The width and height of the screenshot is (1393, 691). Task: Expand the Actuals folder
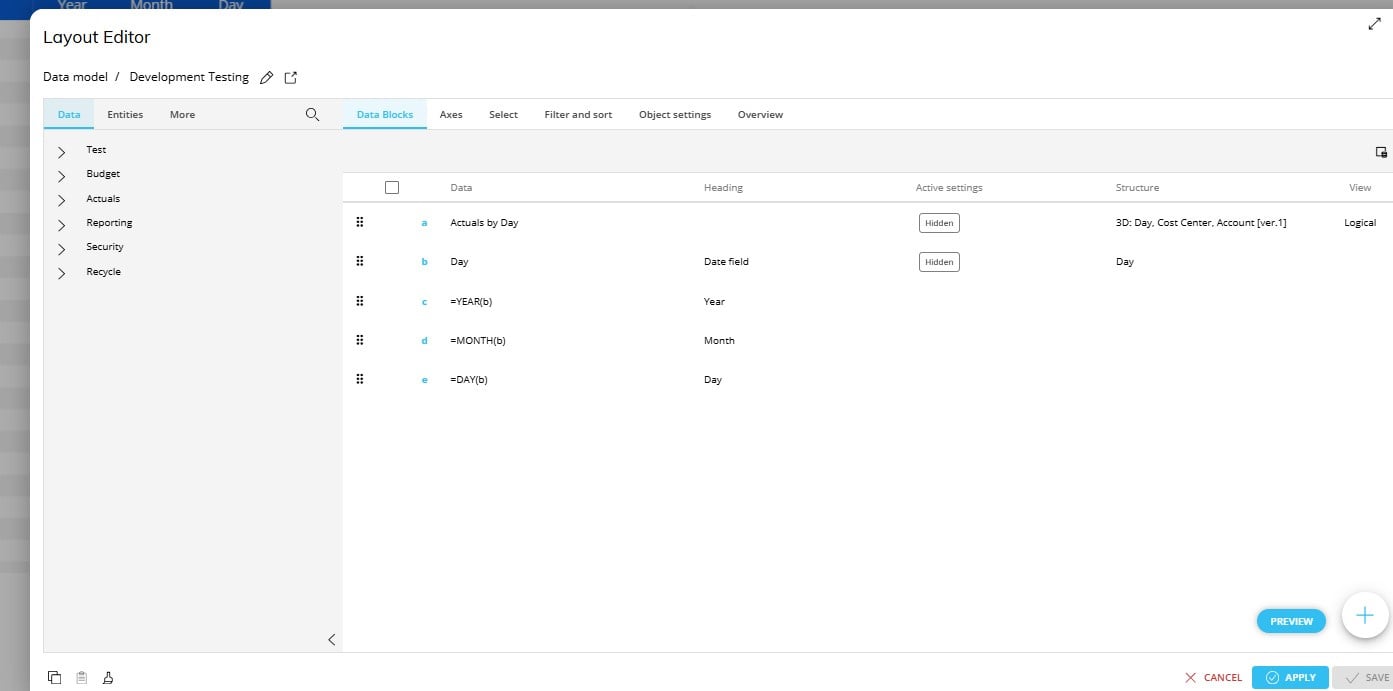click(x=62, y=201)
